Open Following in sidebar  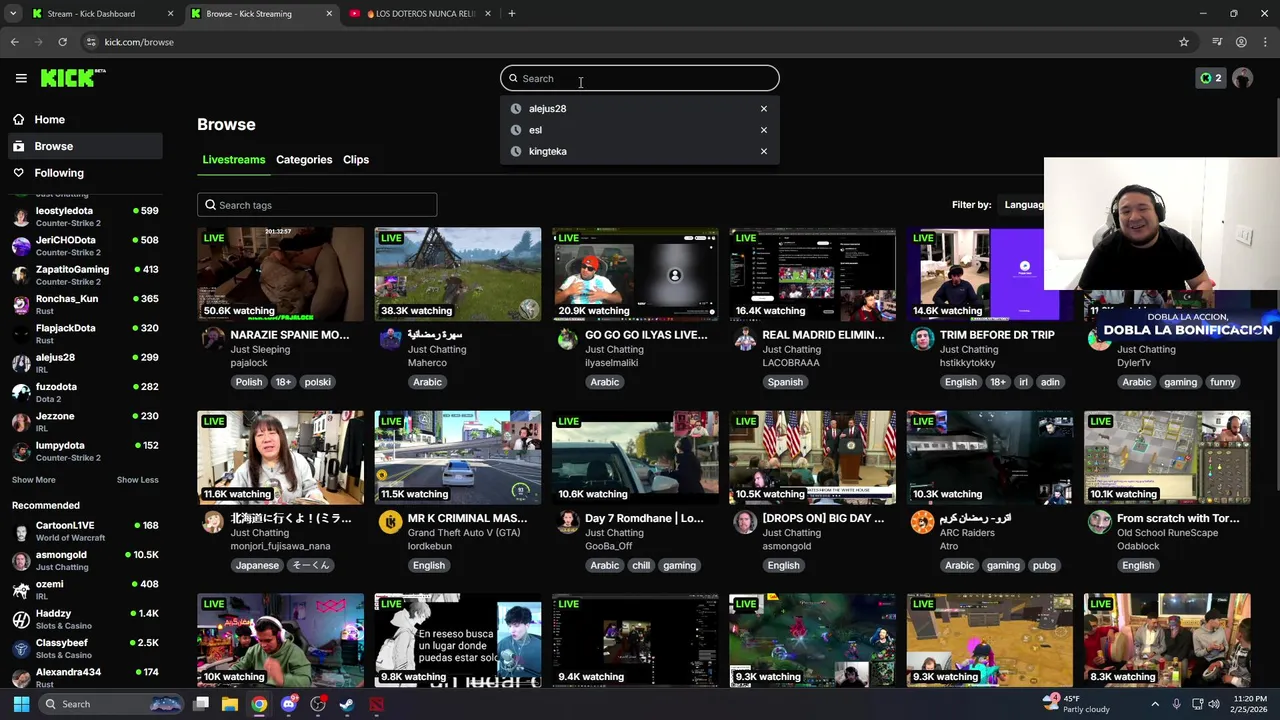(84, 173)
